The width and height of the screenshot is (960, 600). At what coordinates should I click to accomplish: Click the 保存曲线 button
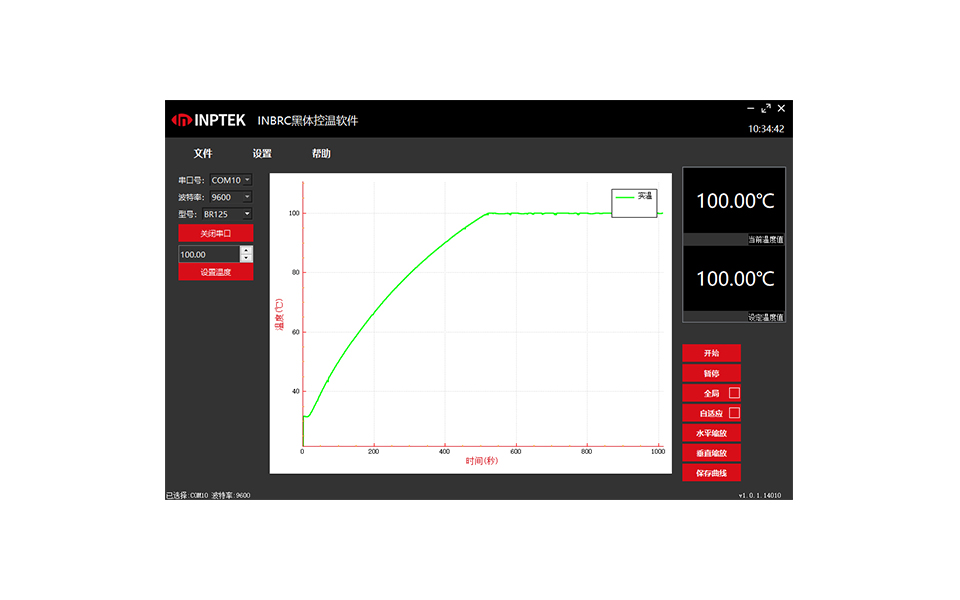coord(711,473)
